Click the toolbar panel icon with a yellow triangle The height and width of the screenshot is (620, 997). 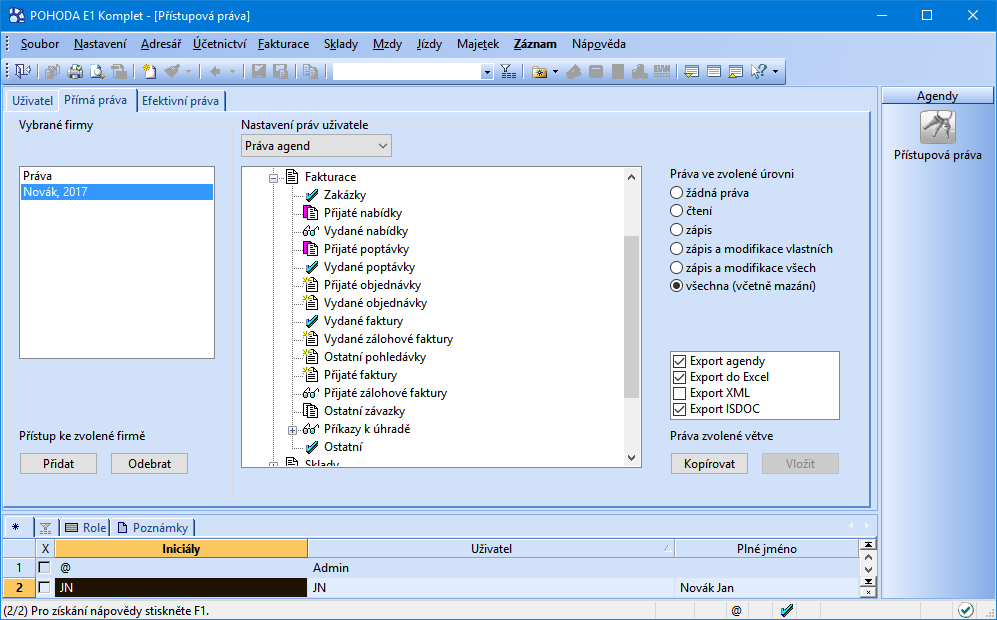(x=736, y=71)
